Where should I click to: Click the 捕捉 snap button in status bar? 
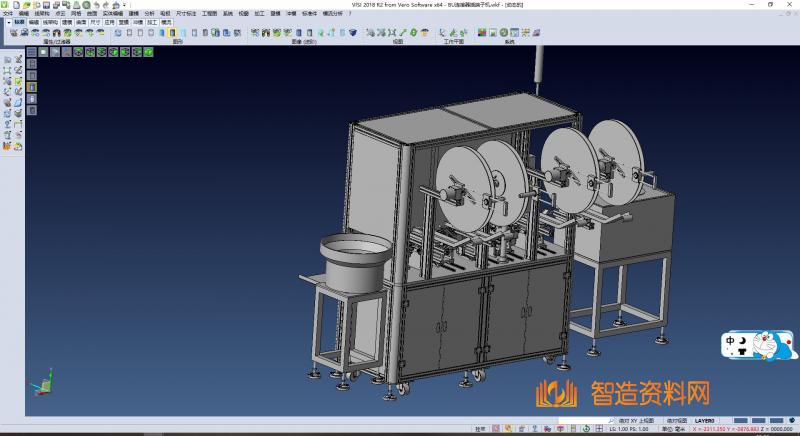pyautogui.click(x=480, y=429)
